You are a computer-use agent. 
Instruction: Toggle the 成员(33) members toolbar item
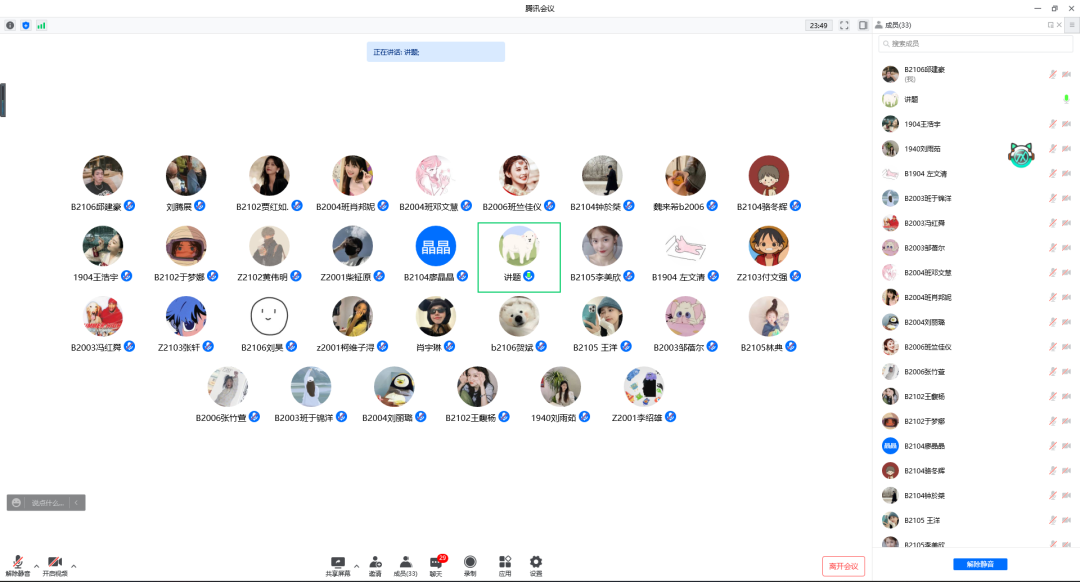coord(405,565)
